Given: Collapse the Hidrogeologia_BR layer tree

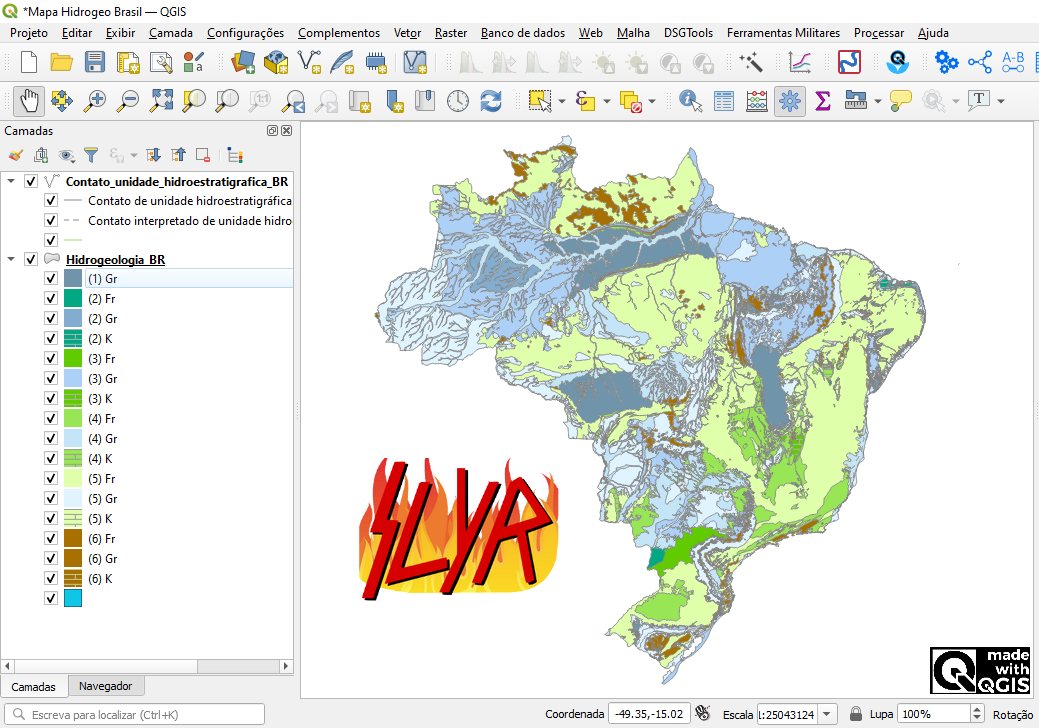Looking at the screenshot, I should (x=11, y=259).
